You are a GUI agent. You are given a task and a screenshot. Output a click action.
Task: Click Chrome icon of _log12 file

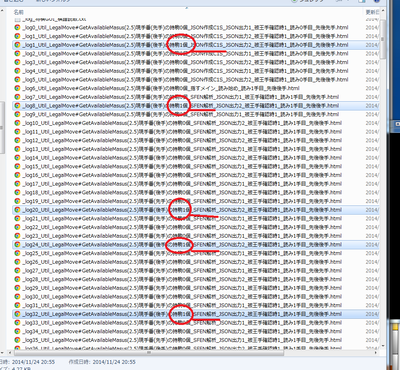pos(17,140)
